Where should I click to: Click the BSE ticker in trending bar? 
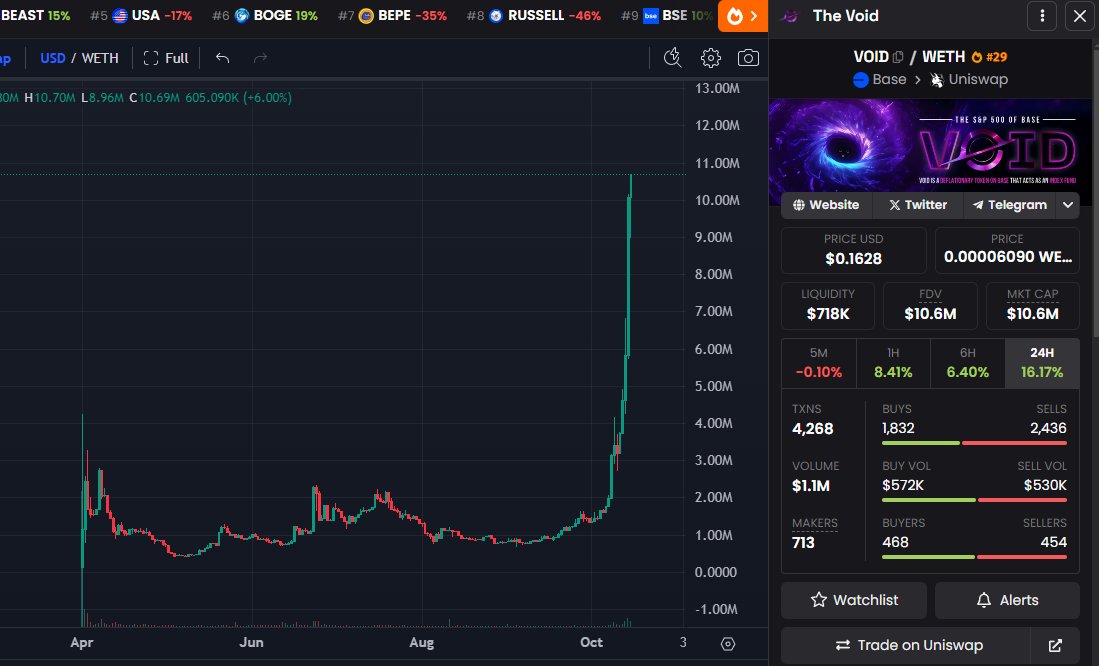tap(667, 15)
